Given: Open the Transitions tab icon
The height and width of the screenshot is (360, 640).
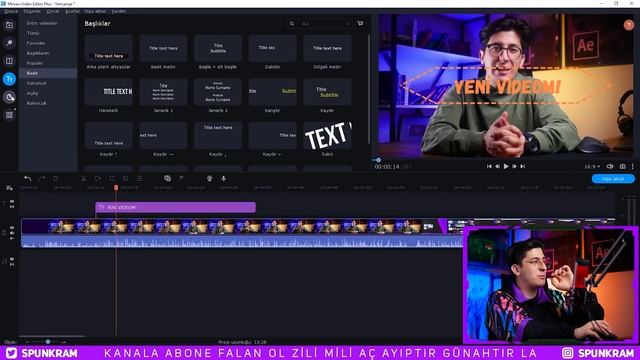Looking at the screenshot, I should (9, 61).
